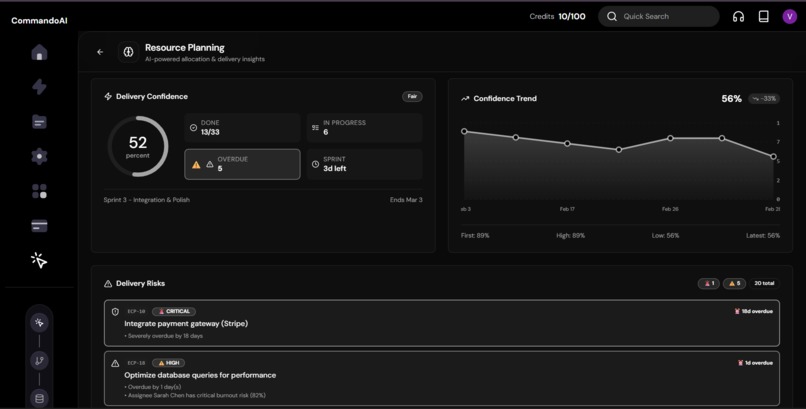Click the 52 percent progress ring
This screenshot has height=409, width=806.
pos(138,146)
